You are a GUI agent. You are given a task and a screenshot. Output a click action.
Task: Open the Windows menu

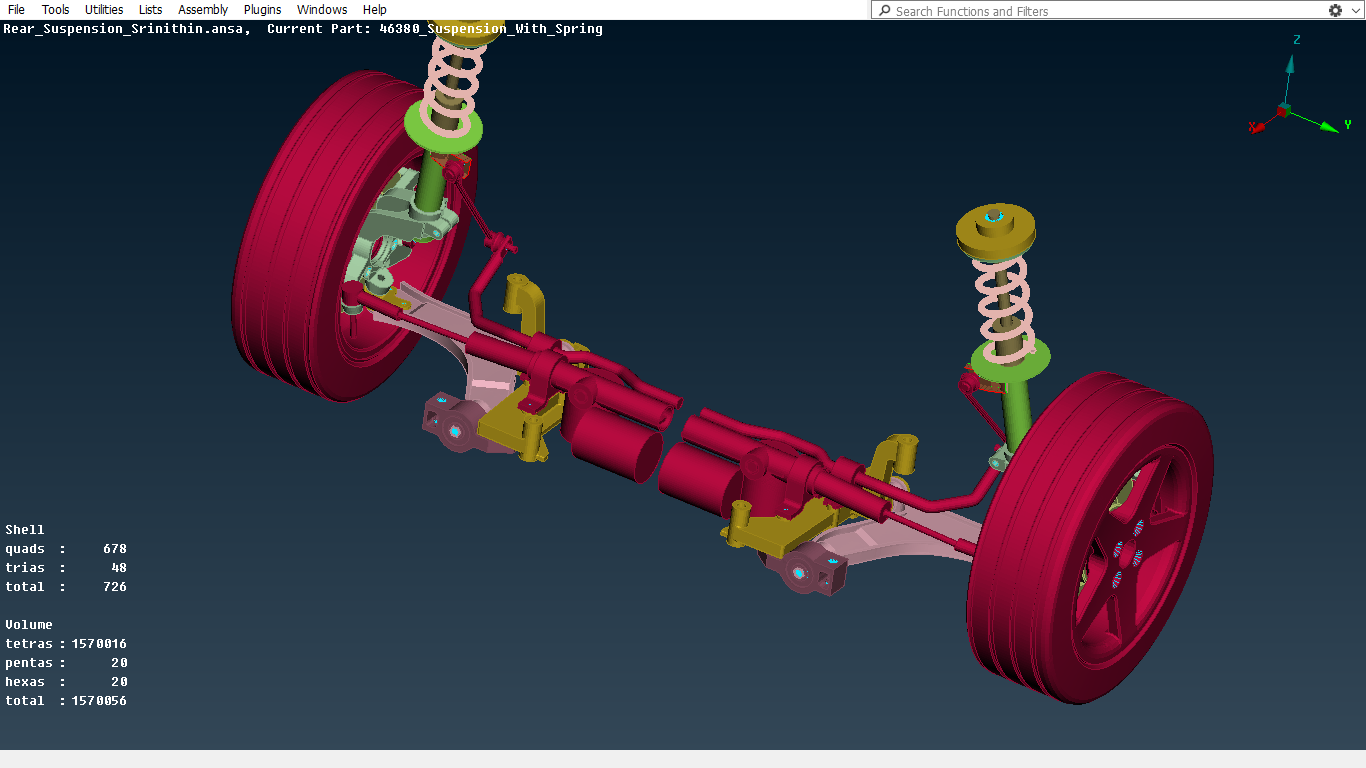322,10
